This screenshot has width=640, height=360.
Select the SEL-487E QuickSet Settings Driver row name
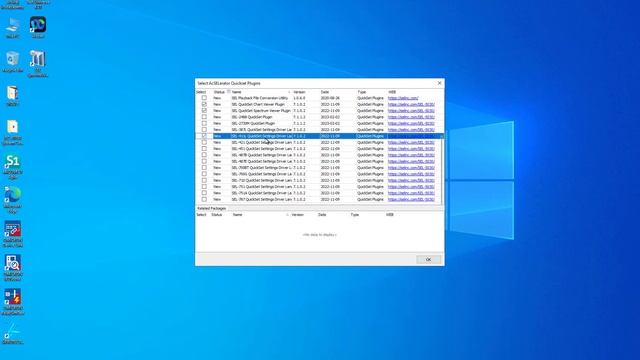(262, 161)
